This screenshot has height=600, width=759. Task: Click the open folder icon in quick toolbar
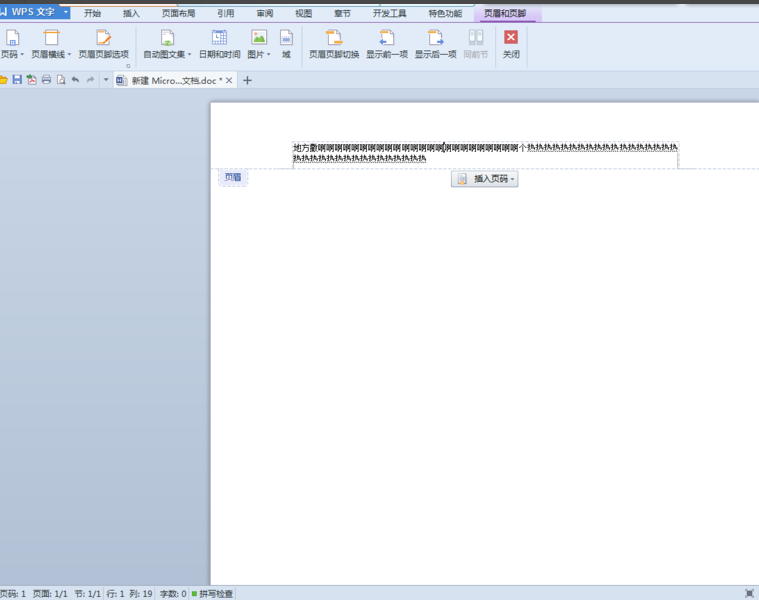[x=3, y=80]
